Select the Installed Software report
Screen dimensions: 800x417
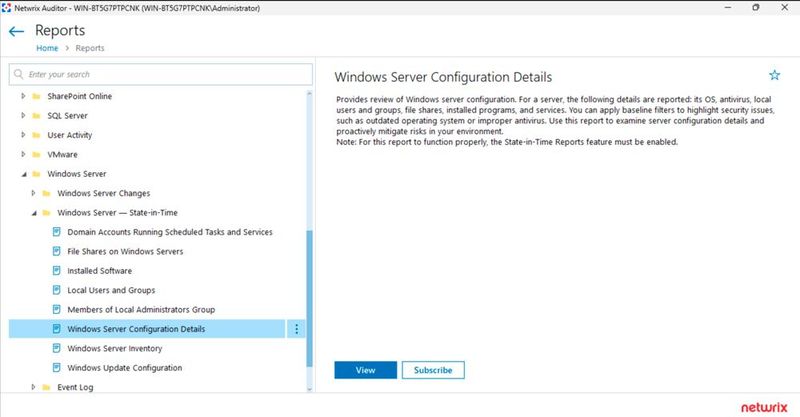point(99,271)
